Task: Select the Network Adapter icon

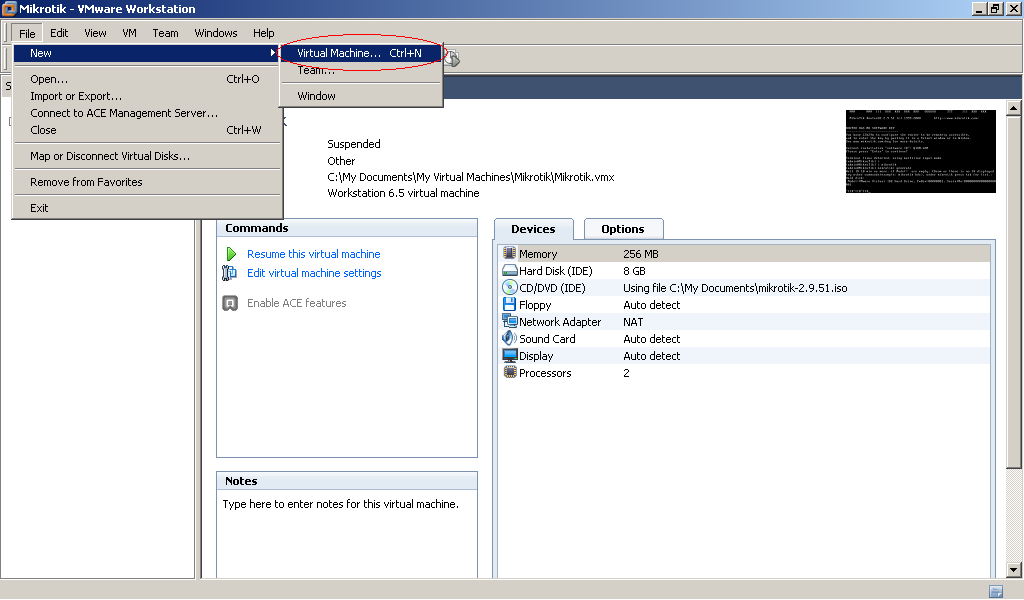Action: [x=509, y=321]
